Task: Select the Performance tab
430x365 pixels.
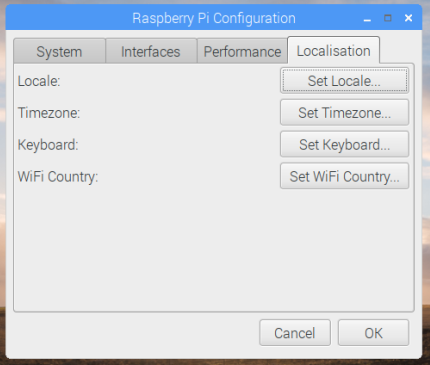Action: pos(242,51)
